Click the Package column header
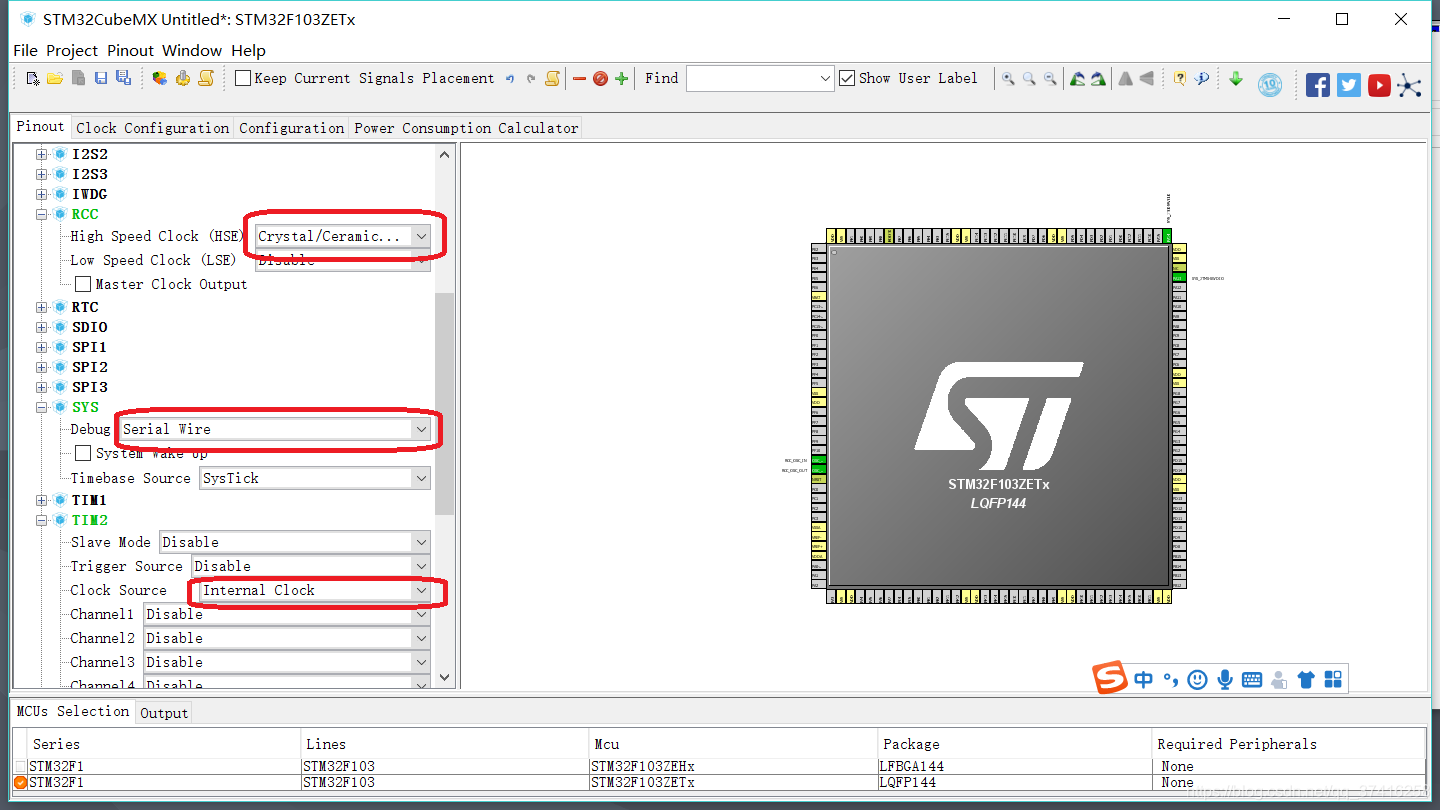This screenshot has height=810, width=1440. pyautogui.click(x=1014, y=744)
